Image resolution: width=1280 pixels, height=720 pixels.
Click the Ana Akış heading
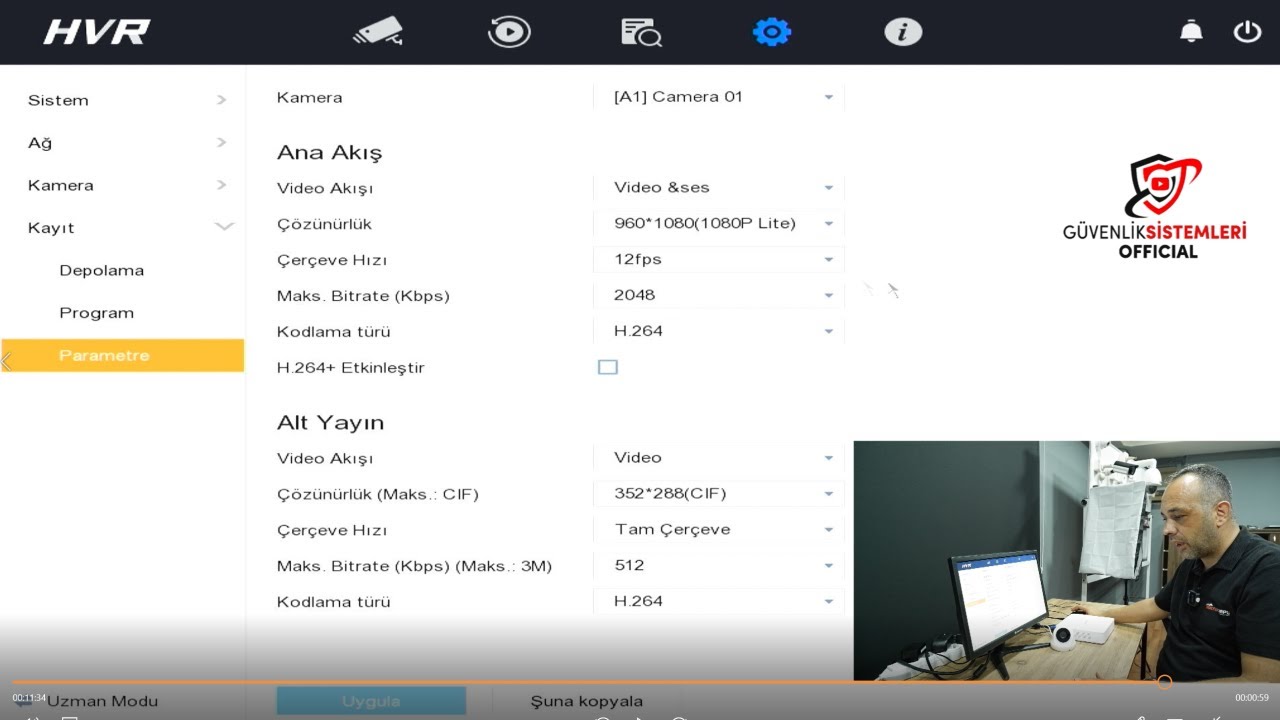click(329, 153)
